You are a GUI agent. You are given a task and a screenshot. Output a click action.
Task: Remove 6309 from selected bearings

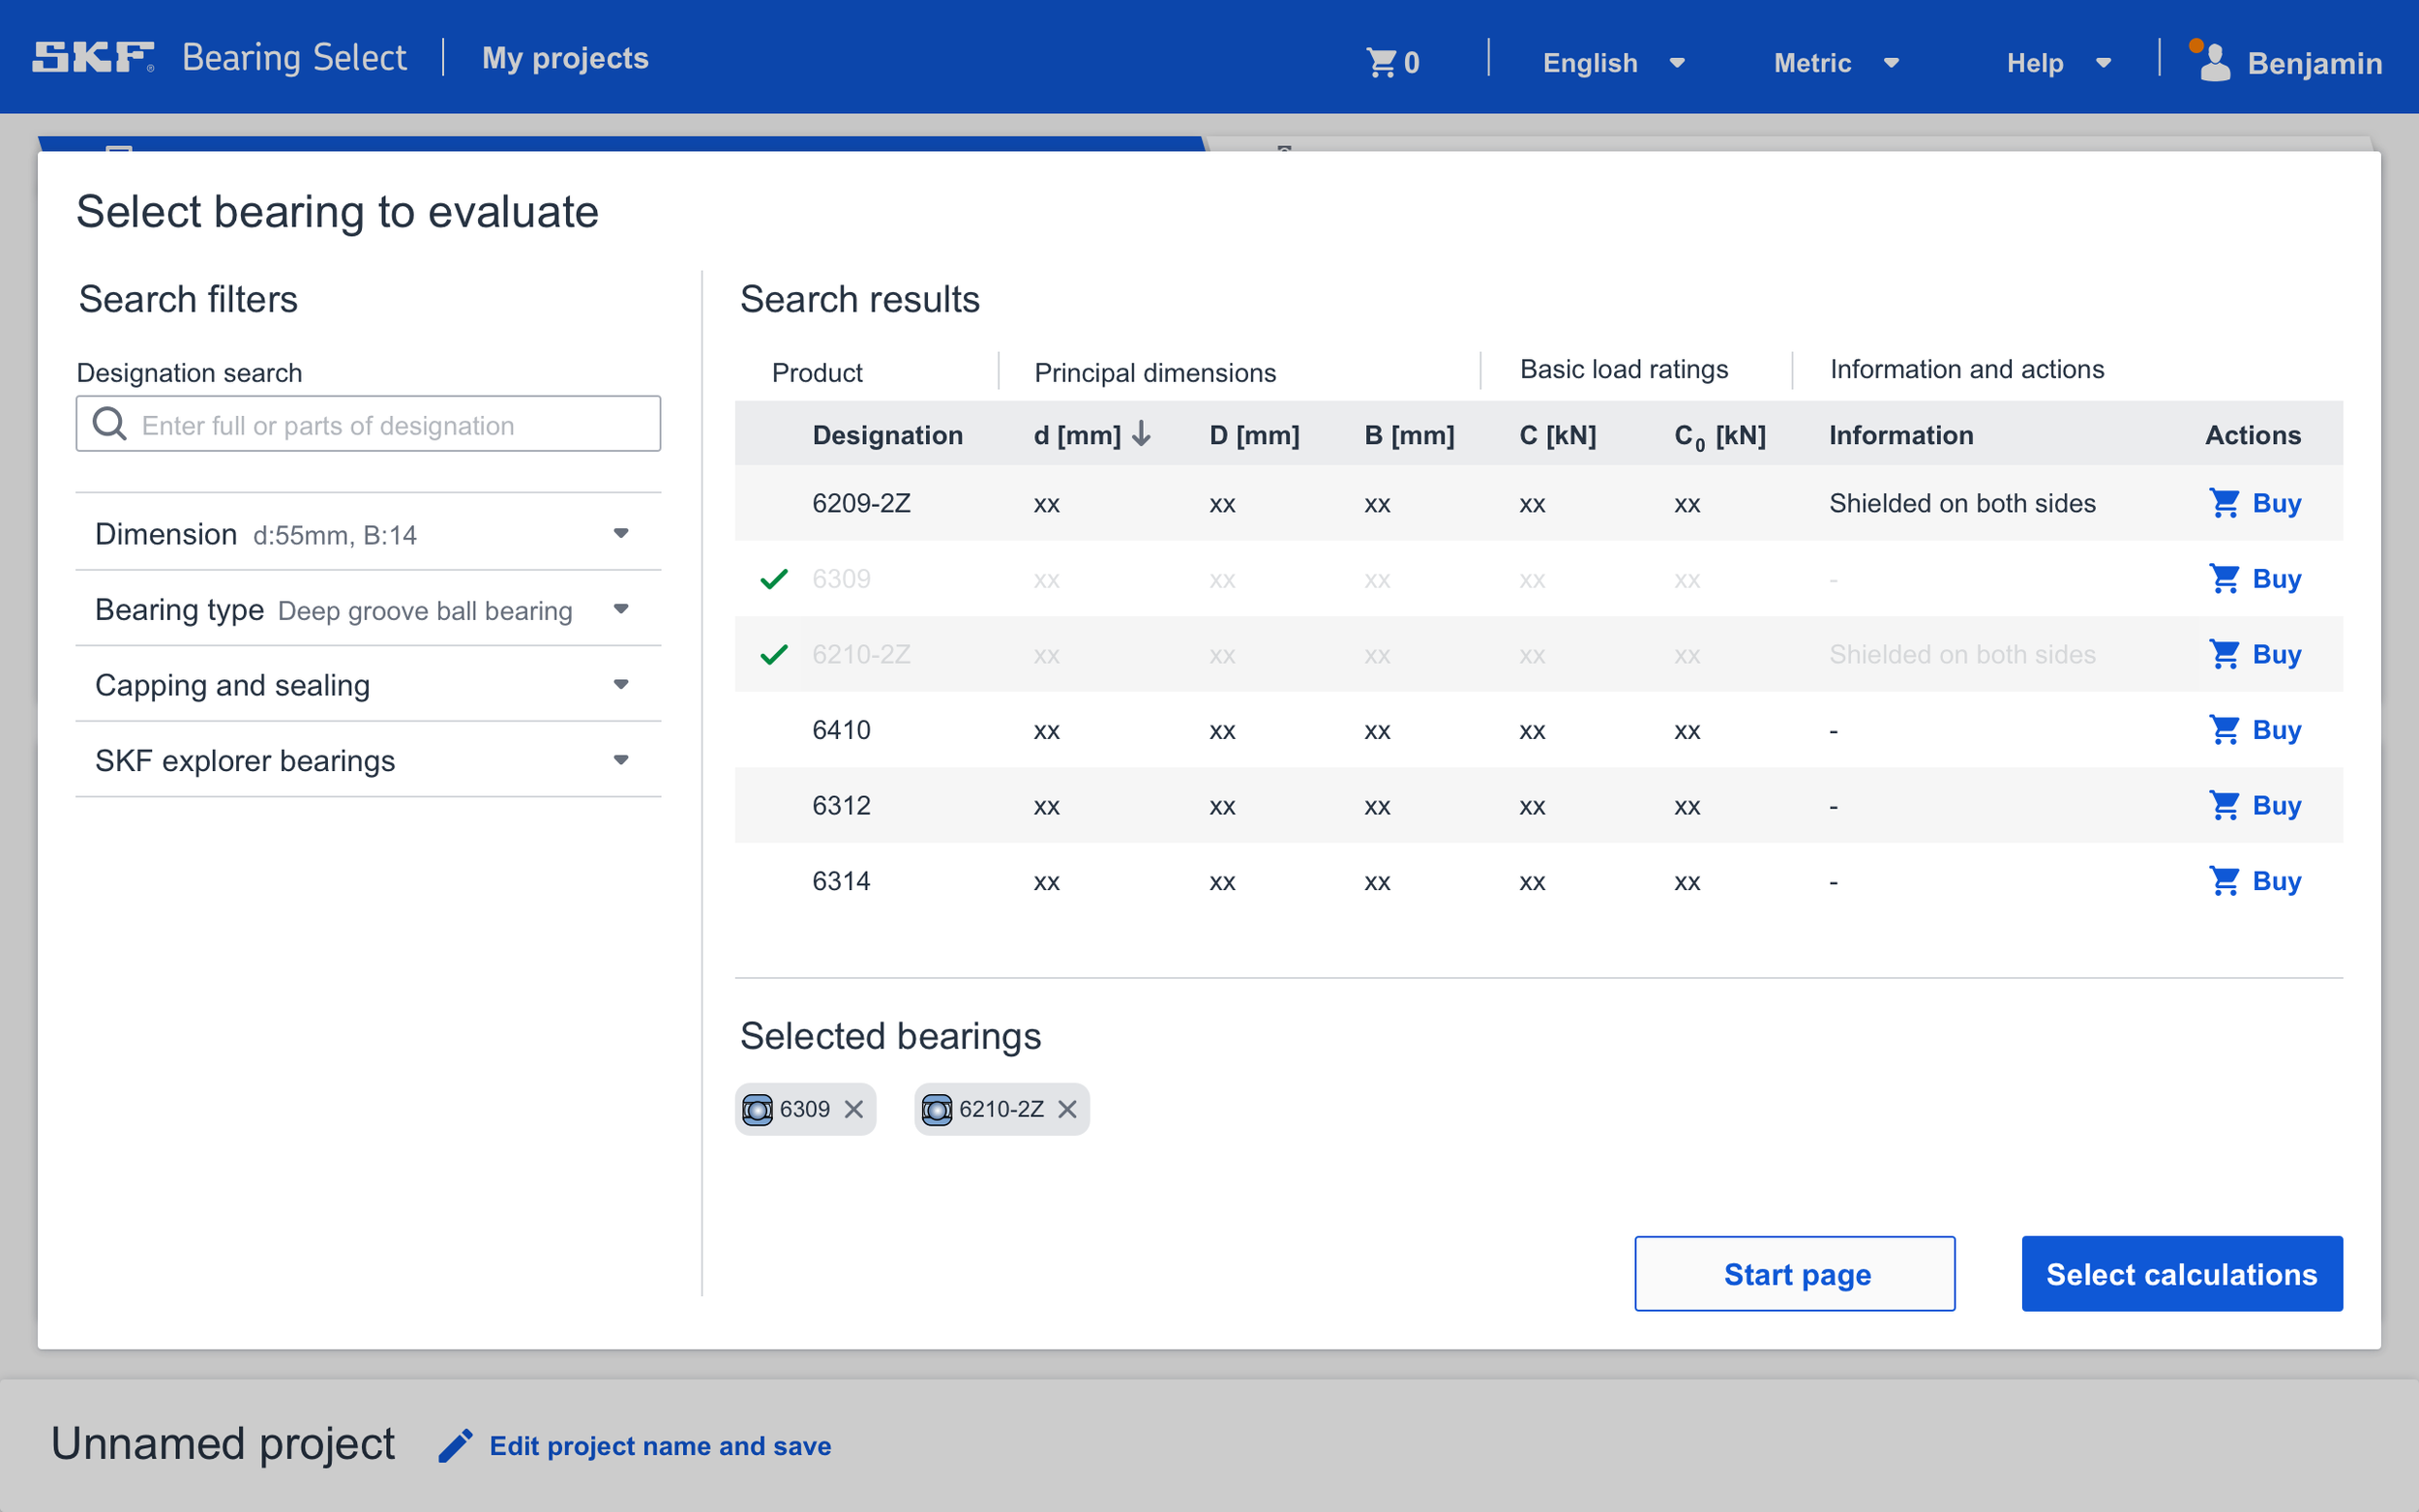(853, 1109)
